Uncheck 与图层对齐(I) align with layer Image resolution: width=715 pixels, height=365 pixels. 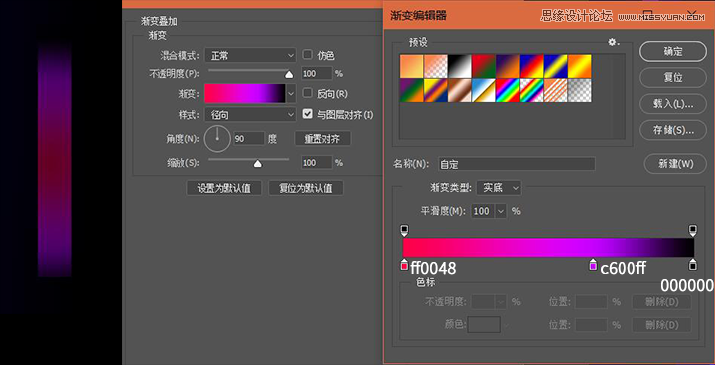308,114
